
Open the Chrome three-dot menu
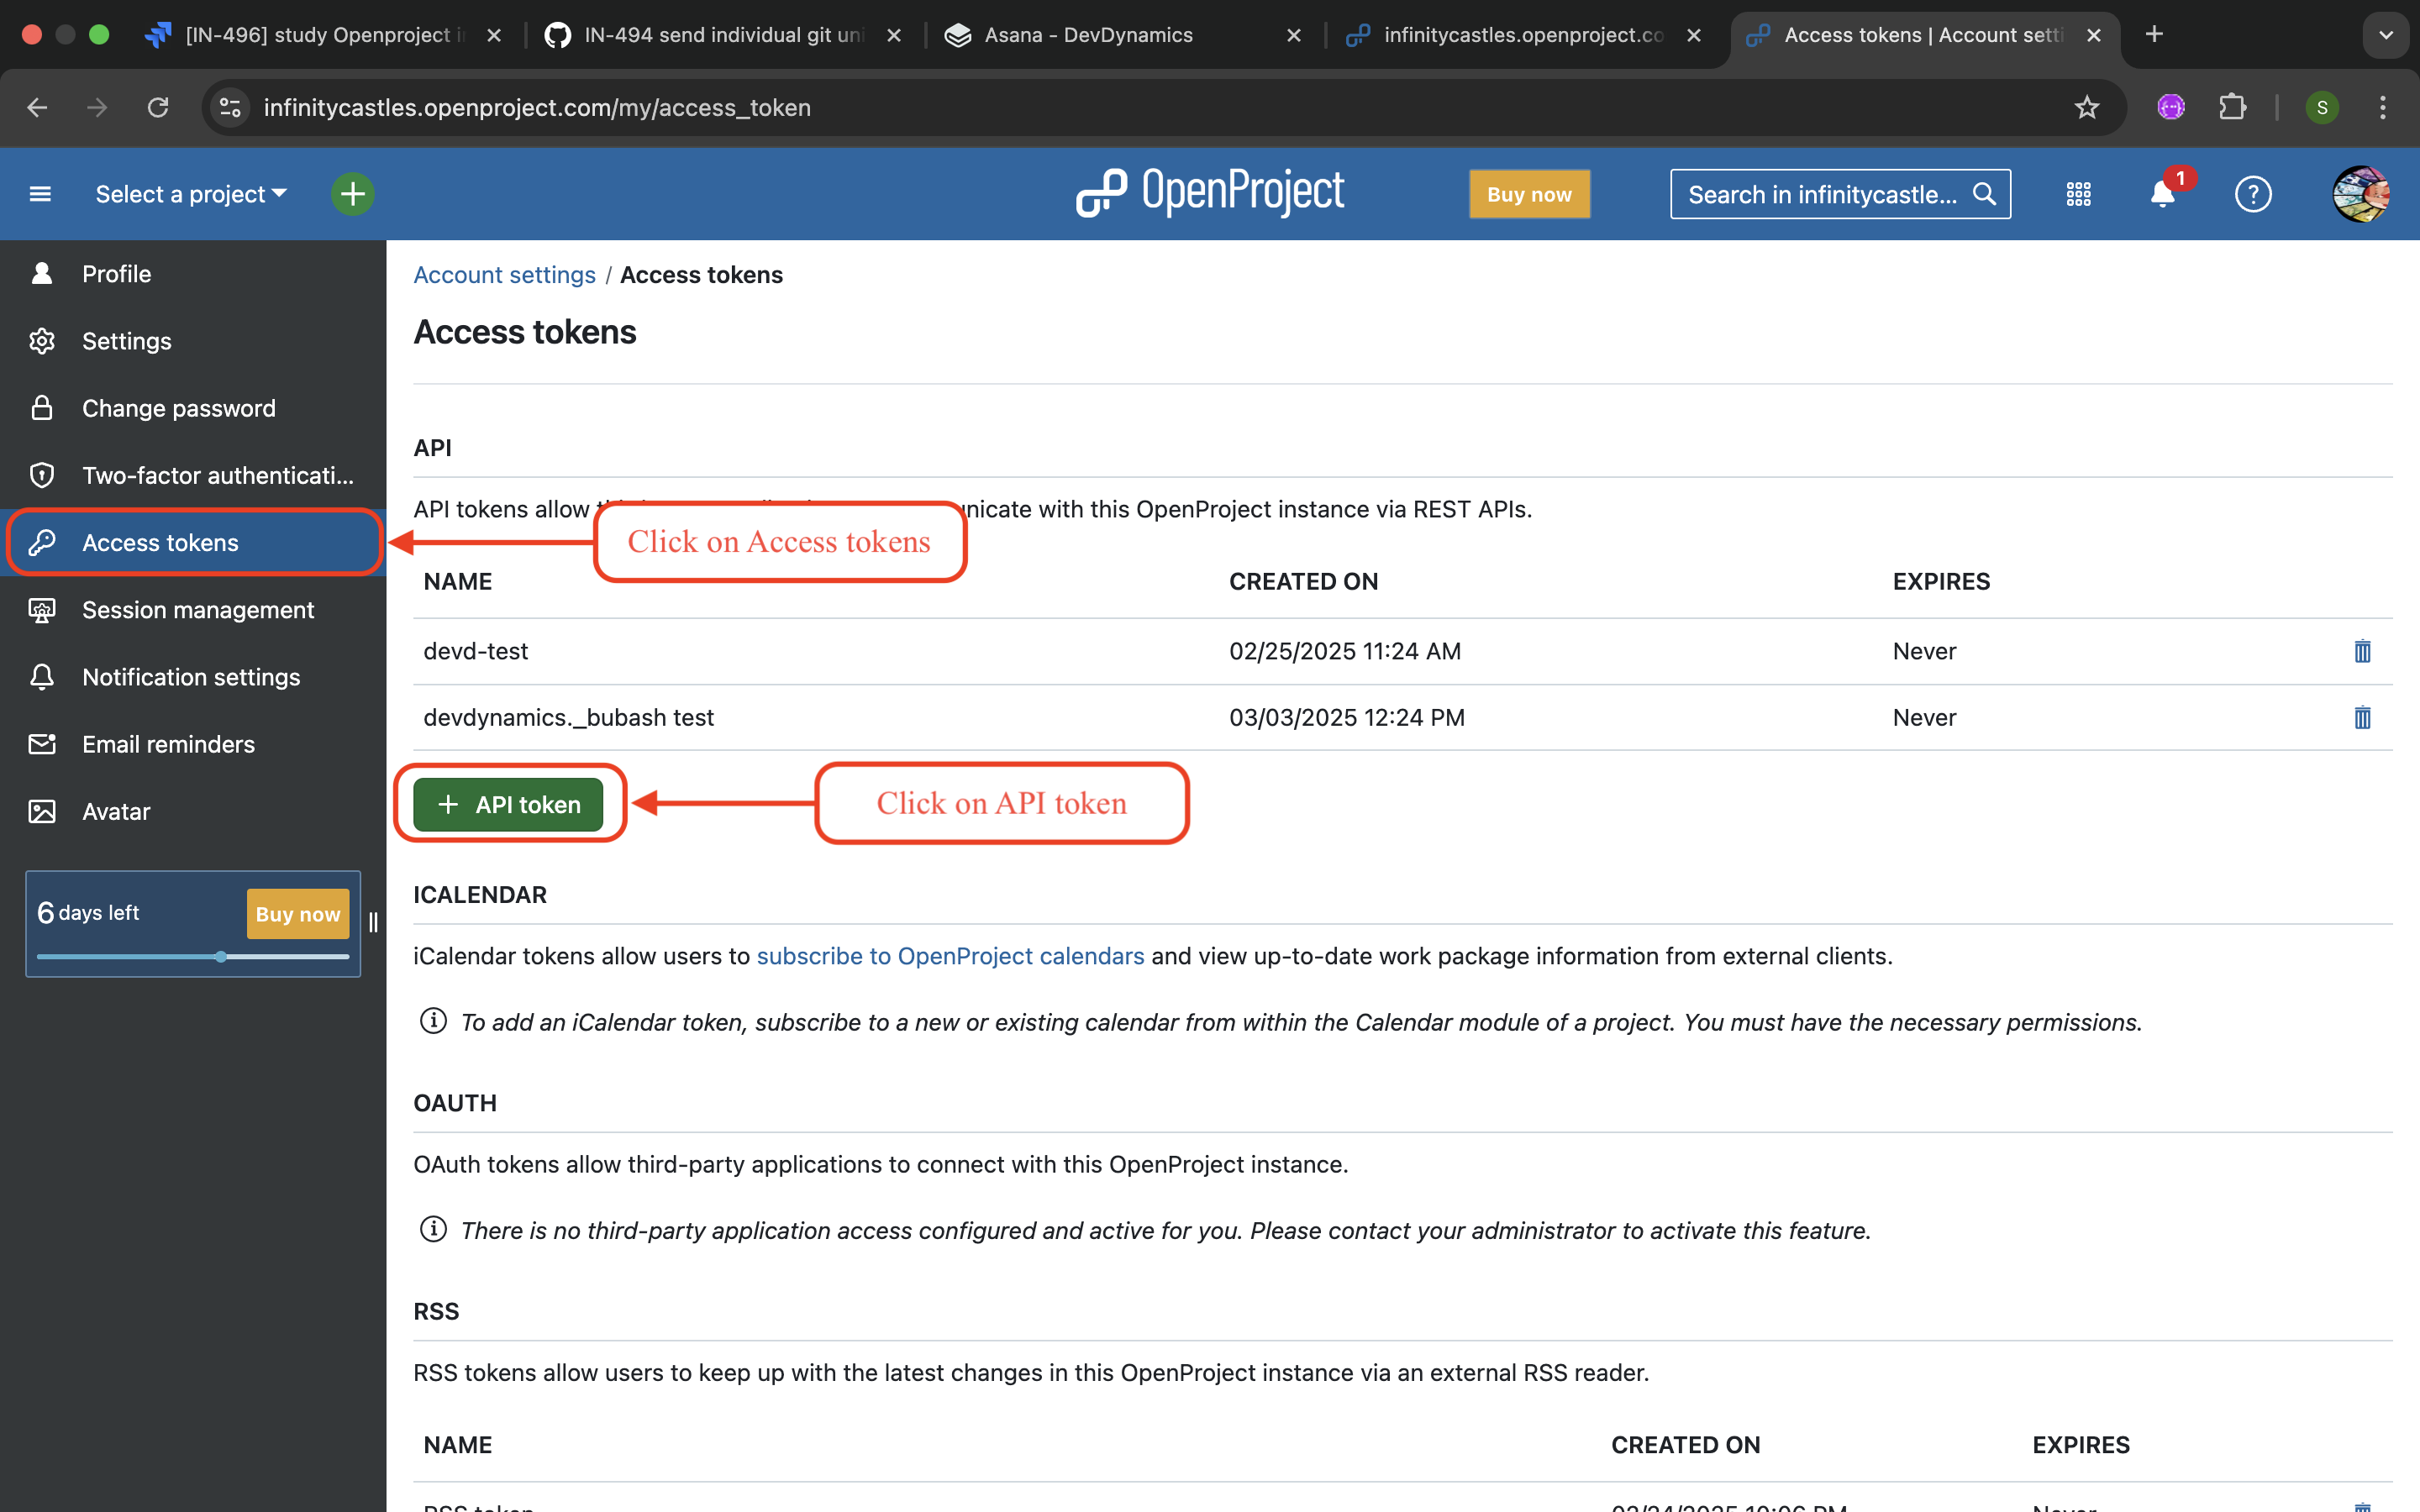(x=2382, y=107)
